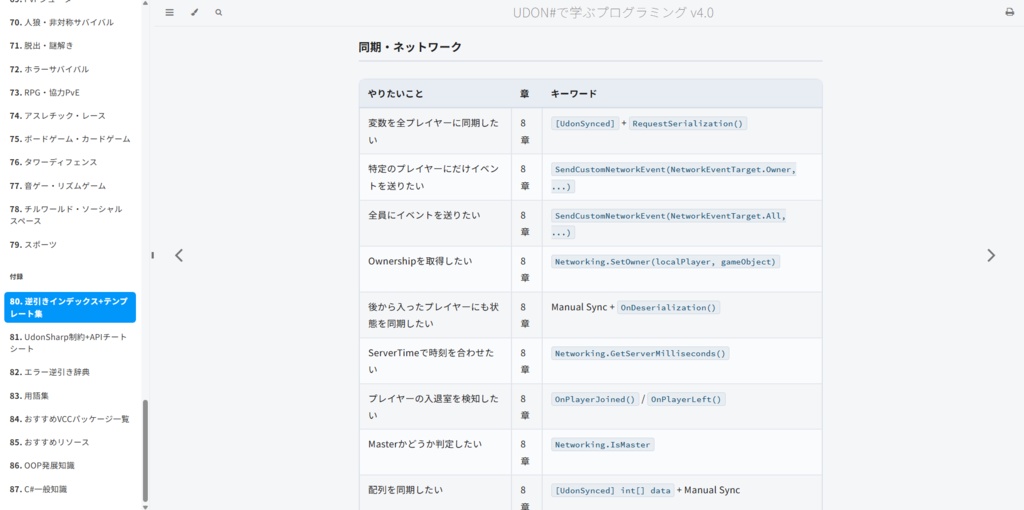This screenshot has height=510, width=1024.
Task: Open the theme picker brush icon
Action: coord(194,12)
